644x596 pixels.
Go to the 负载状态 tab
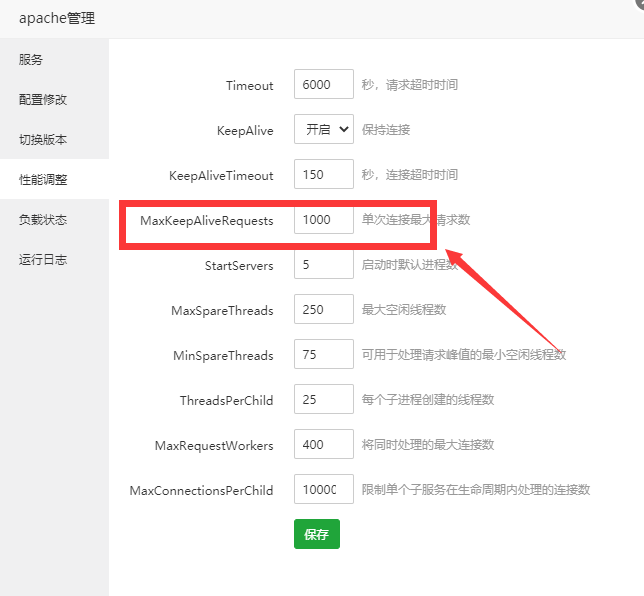[x=43, y=220]
